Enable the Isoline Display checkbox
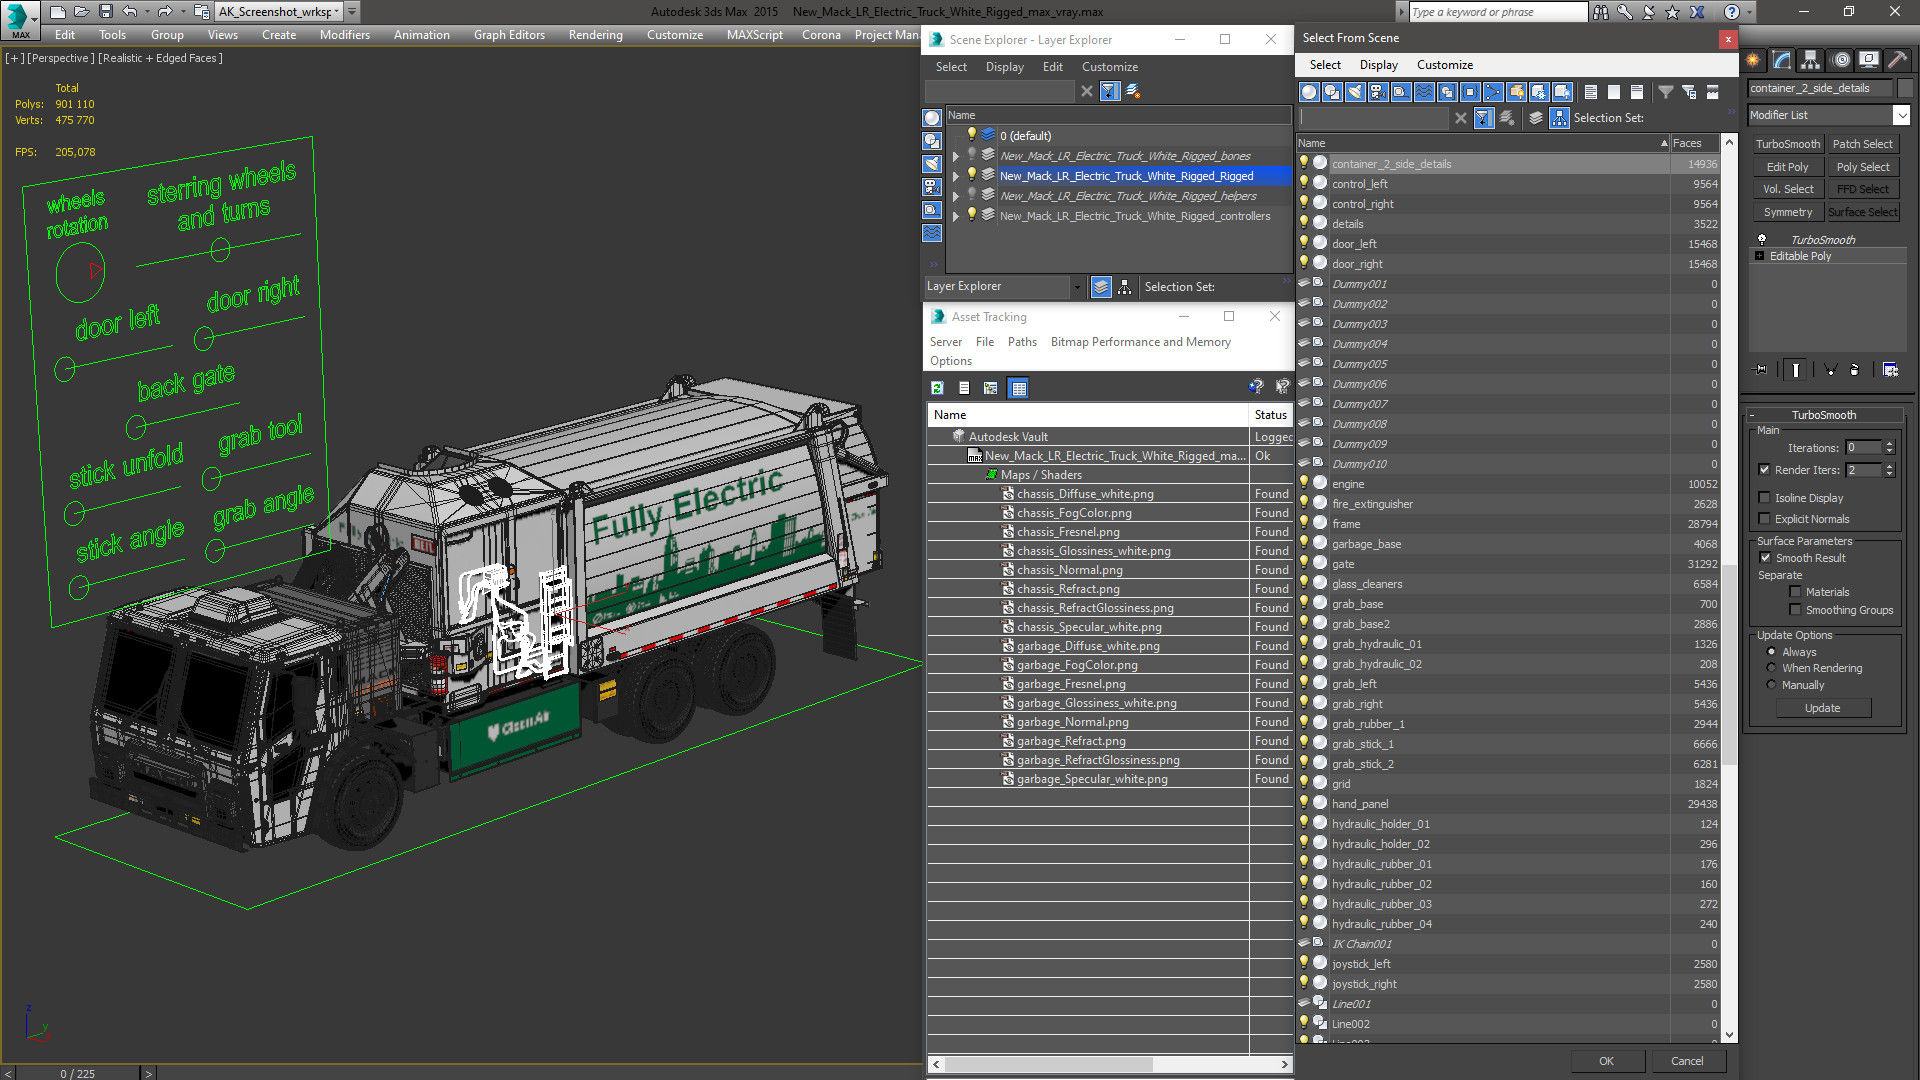Screen dimensions: 1920x1080 [1765, 498]
